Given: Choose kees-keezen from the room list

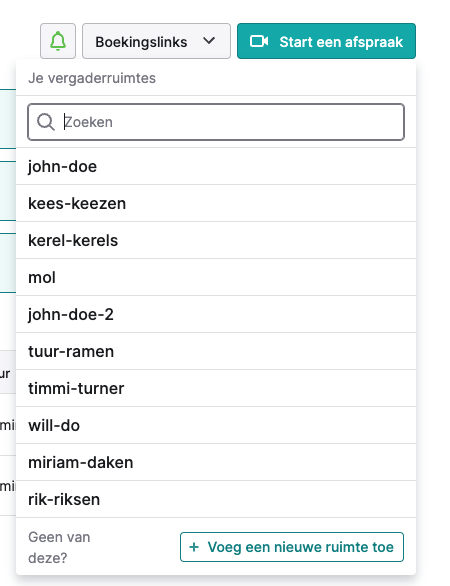Looking at the screenshot, I should 216,203.
